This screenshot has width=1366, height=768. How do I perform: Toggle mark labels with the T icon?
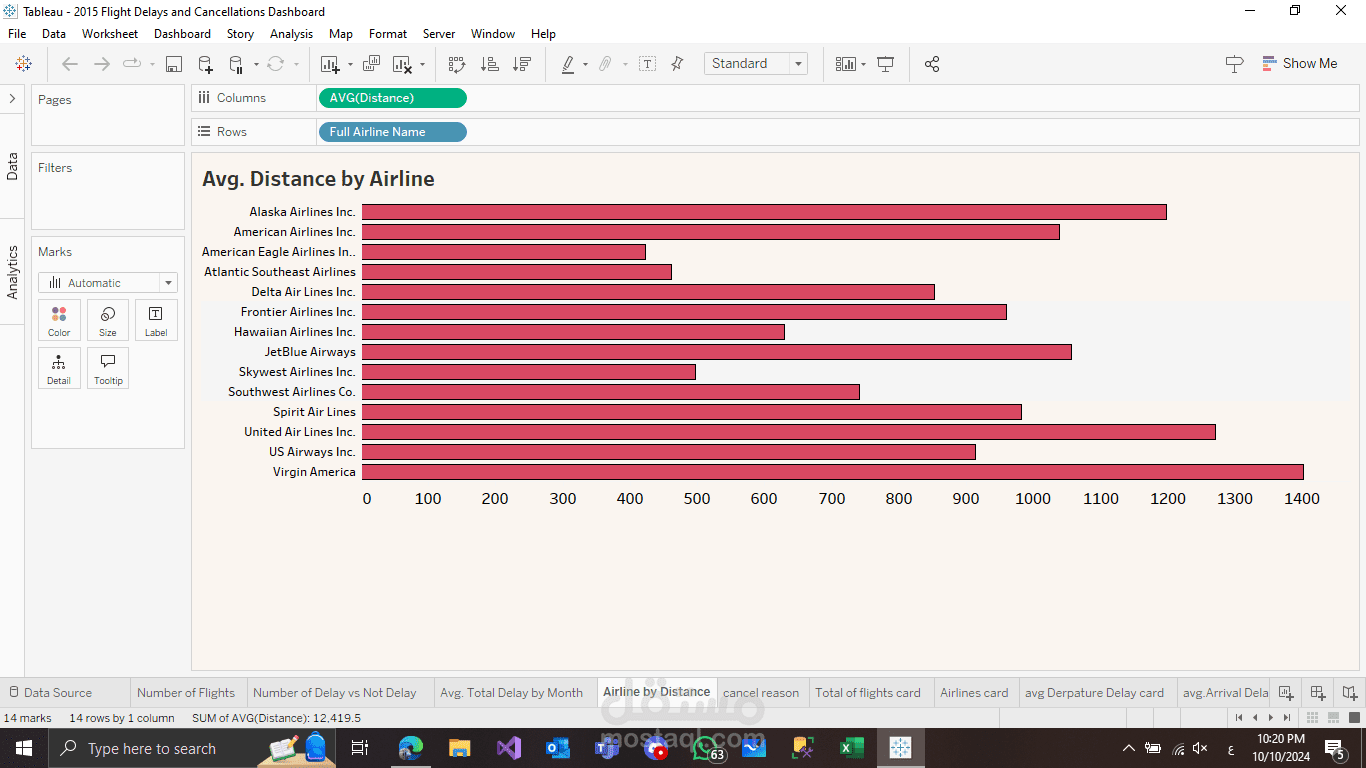click(x=648, y=64)
